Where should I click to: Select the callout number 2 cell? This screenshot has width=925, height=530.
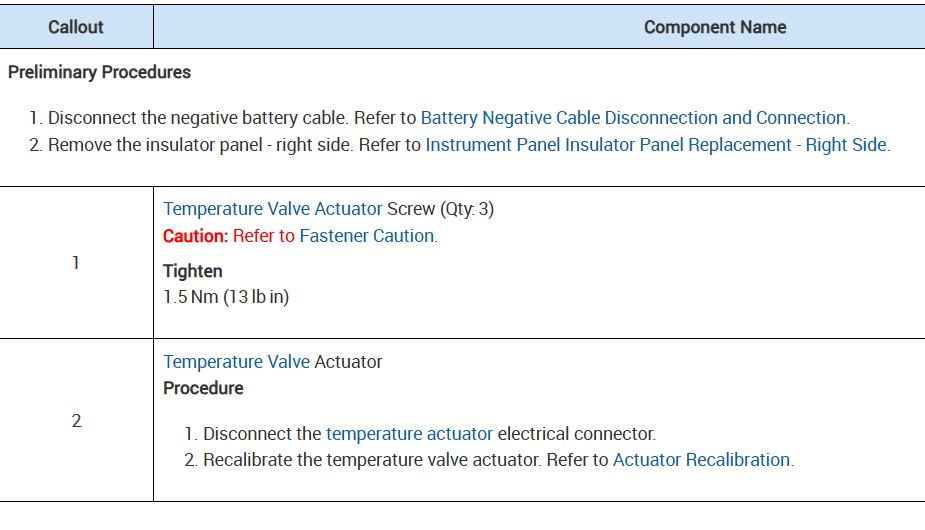[x=76, y=421]
